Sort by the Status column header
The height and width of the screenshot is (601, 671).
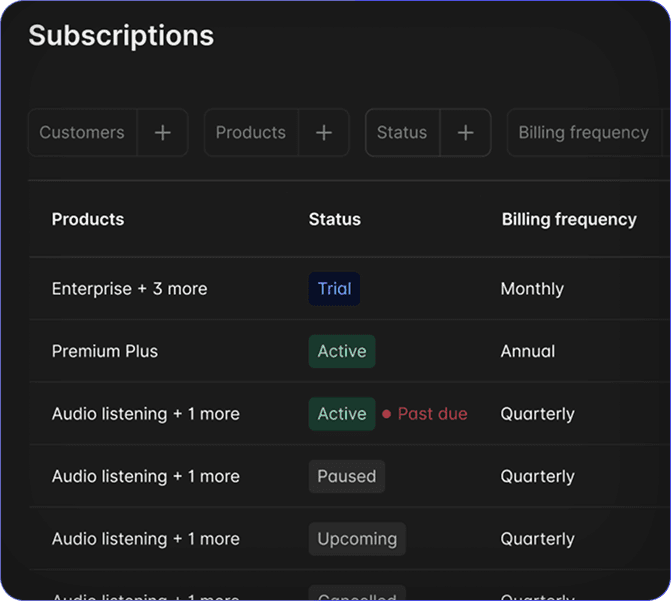point(335,219)
